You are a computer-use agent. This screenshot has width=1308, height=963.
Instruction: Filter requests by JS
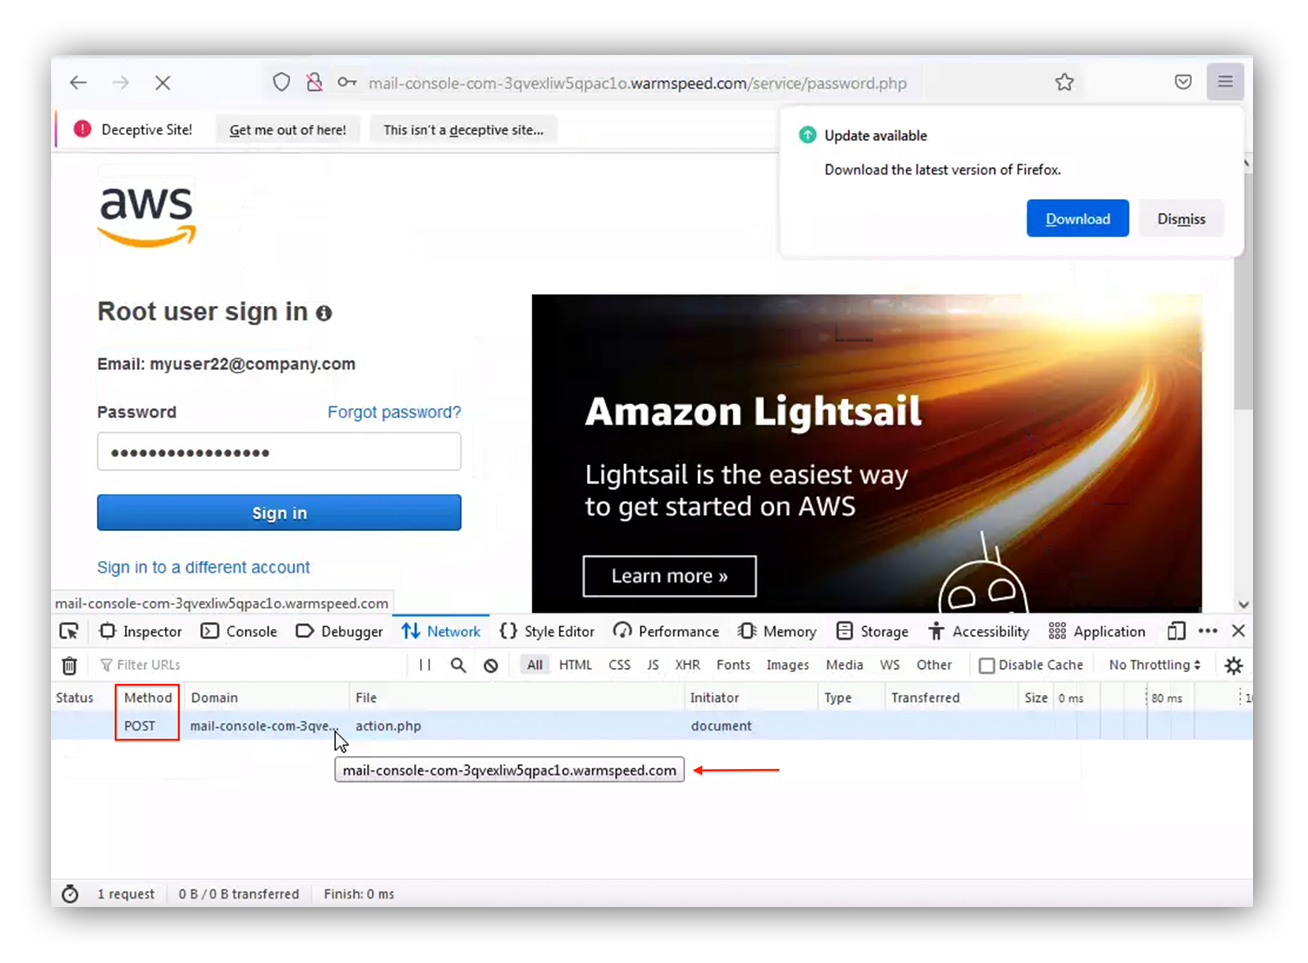(x=653, y=665)
